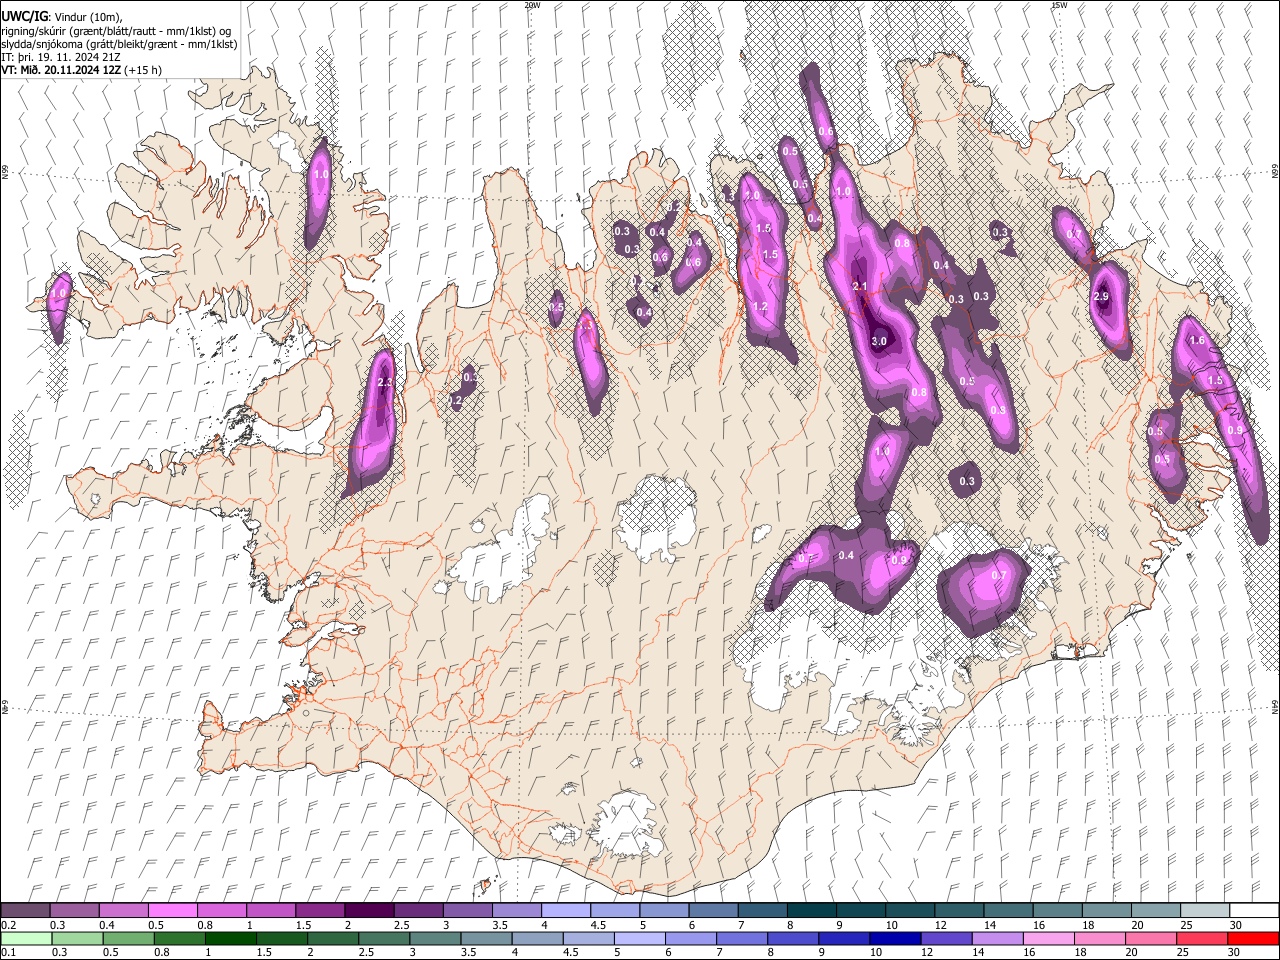Pick the light gray swatch between 25 and 30

[1205, 910]
